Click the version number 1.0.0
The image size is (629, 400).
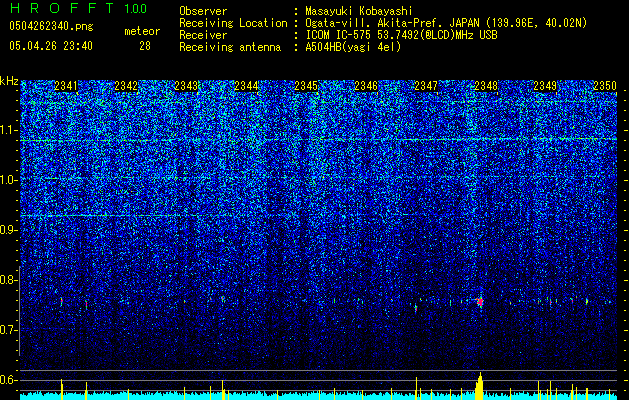pyautogui.click(x=135, y=9)
